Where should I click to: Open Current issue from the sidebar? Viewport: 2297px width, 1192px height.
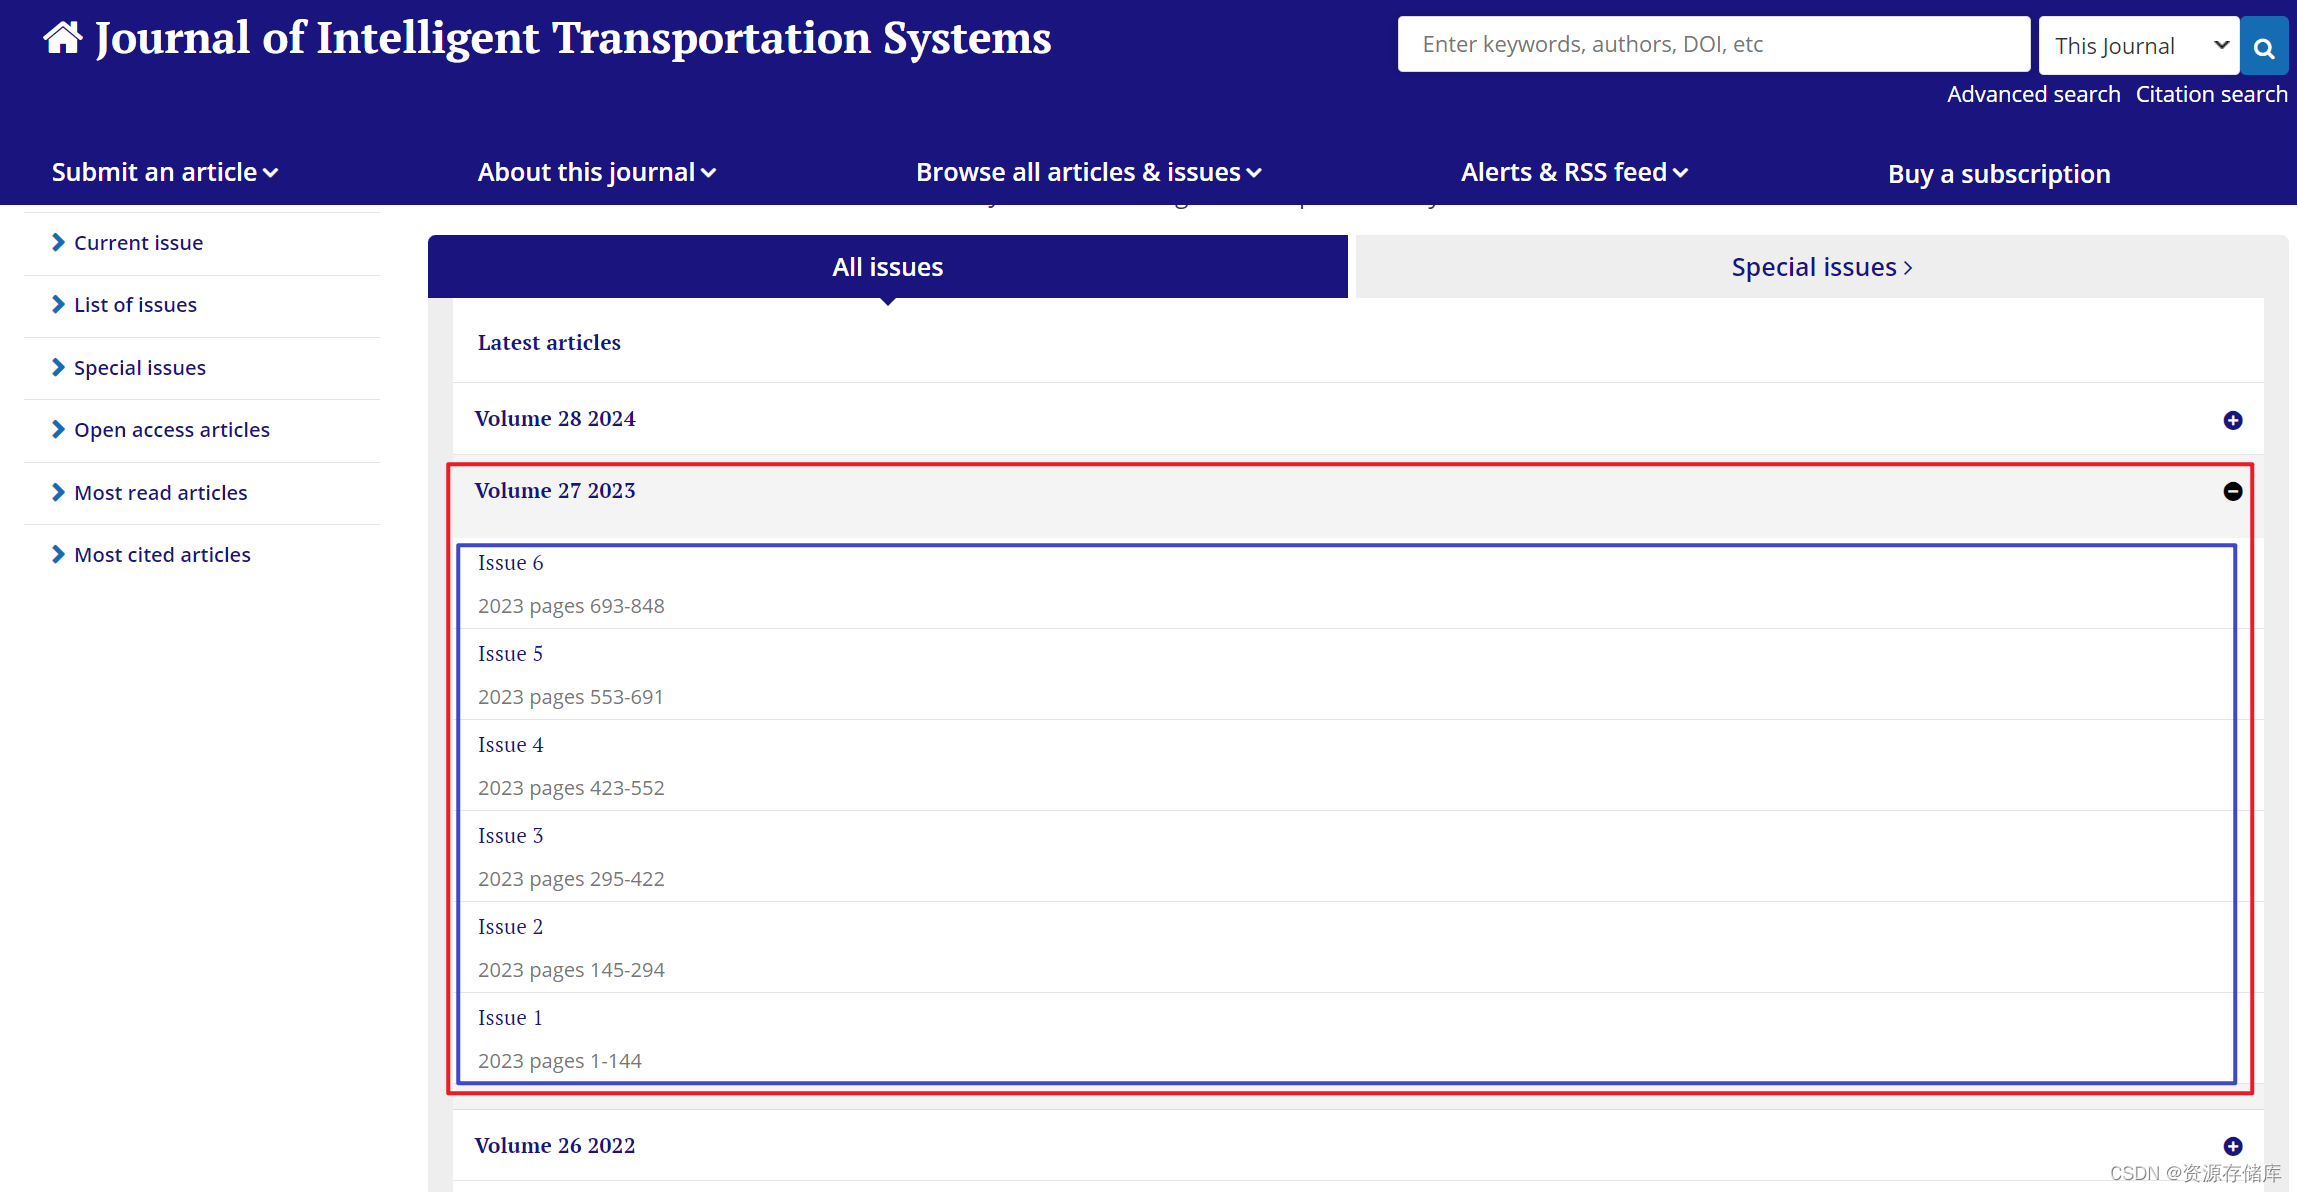tap(138, 243)
